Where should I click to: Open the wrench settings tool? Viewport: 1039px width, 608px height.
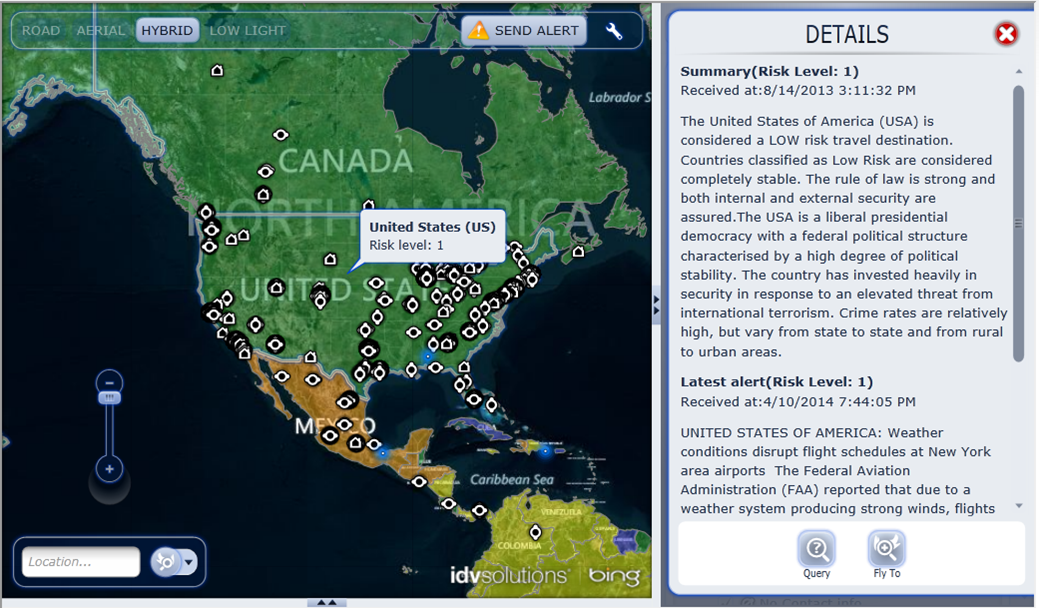pyautogui.click(x=614, y=31)
